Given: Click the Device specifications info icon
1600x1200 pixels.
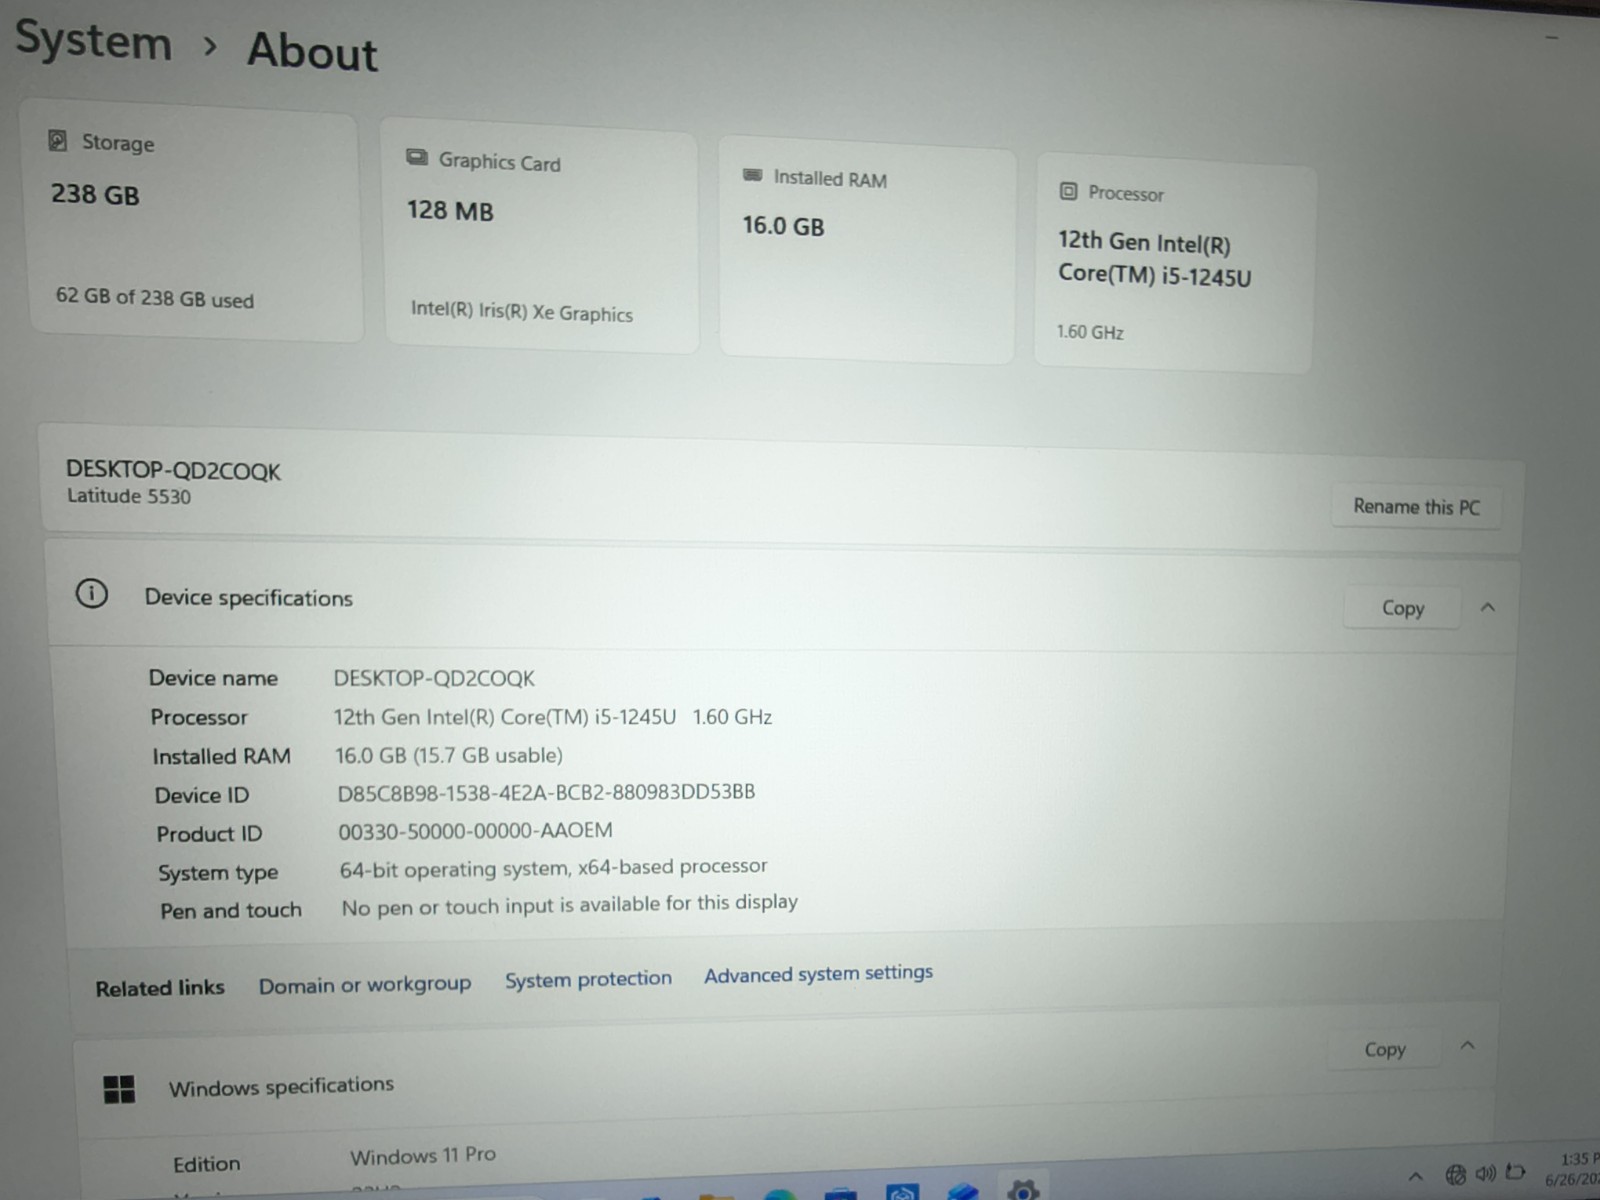Looking at the screenshot, I should [x=92, y=594].
